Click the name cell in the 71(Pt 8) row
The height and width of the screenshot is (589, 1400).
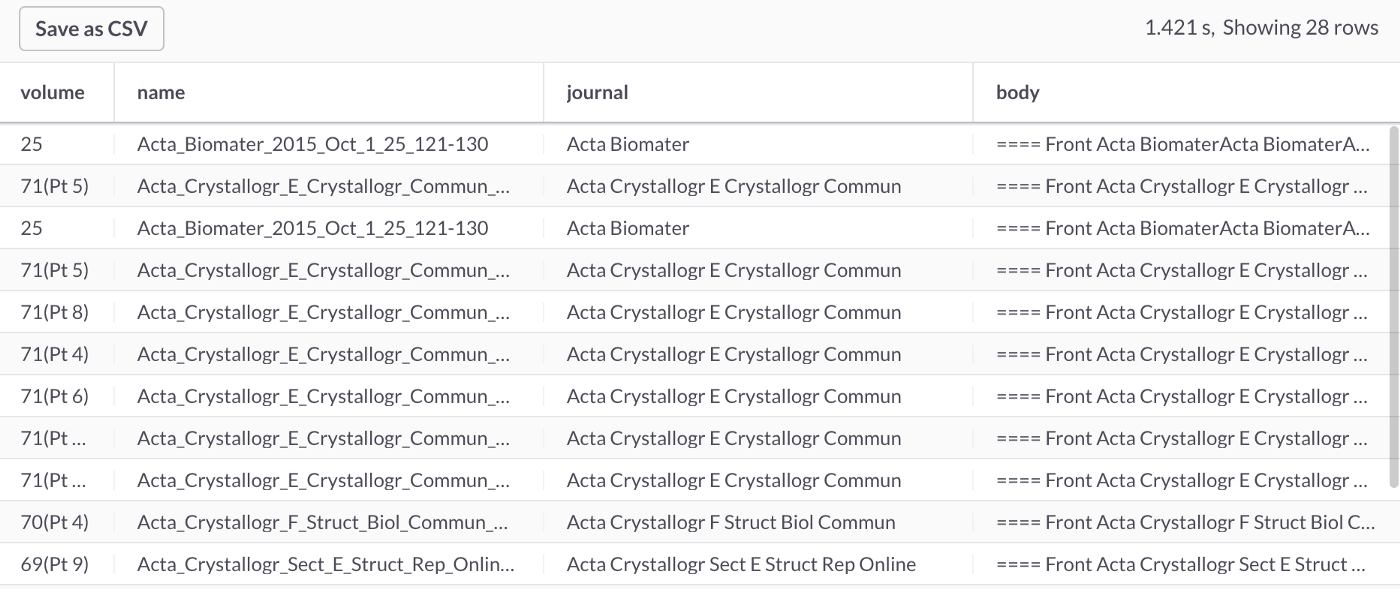click(324, 313)
